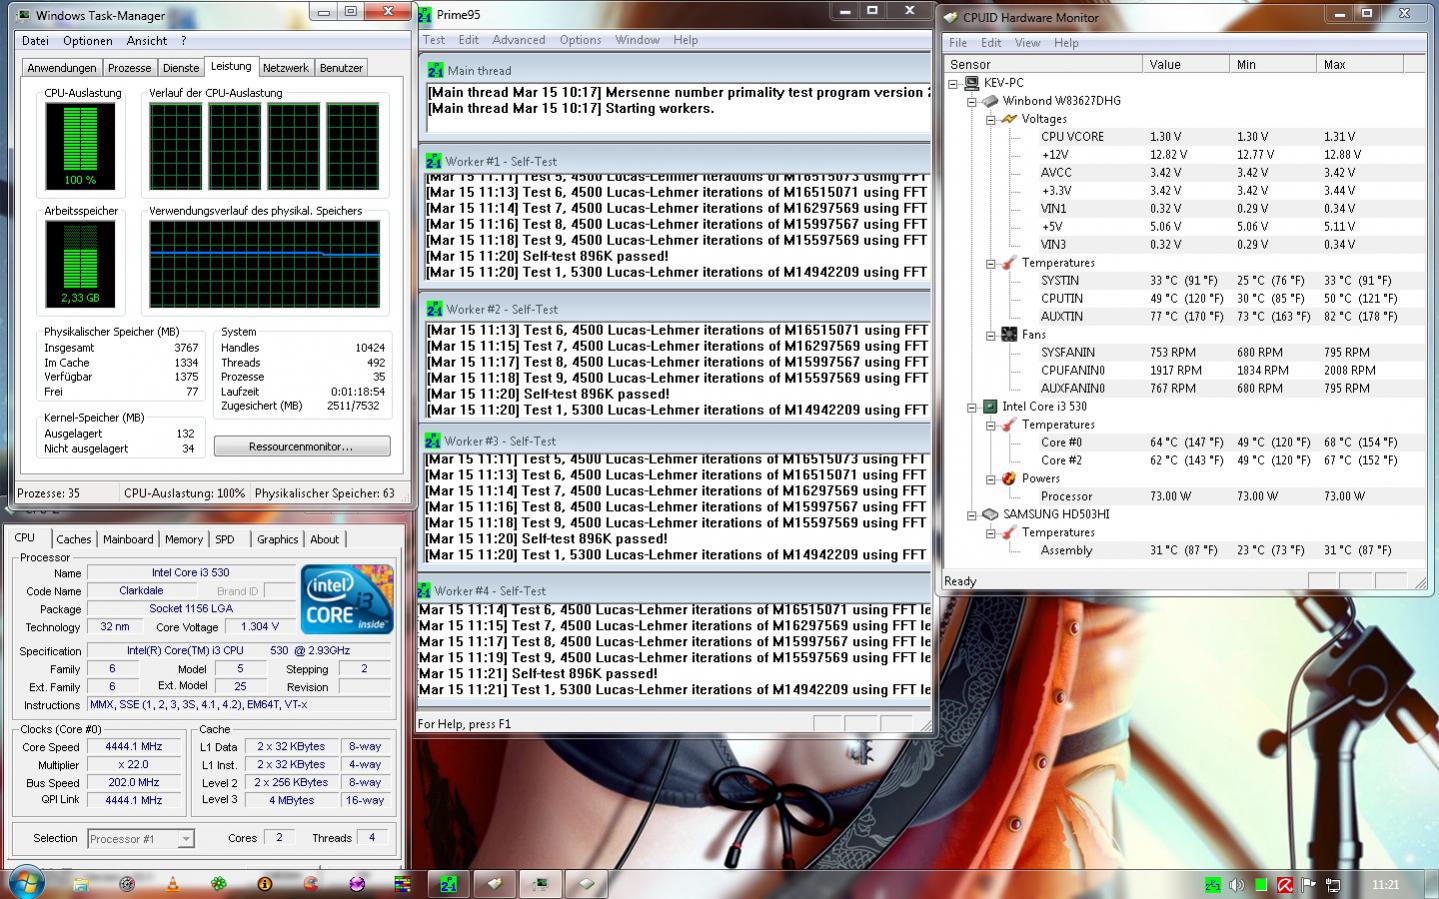Switch to the Netzwerk tab
The height and width of the screenshot is (899, 1439).
pos(285,68)
